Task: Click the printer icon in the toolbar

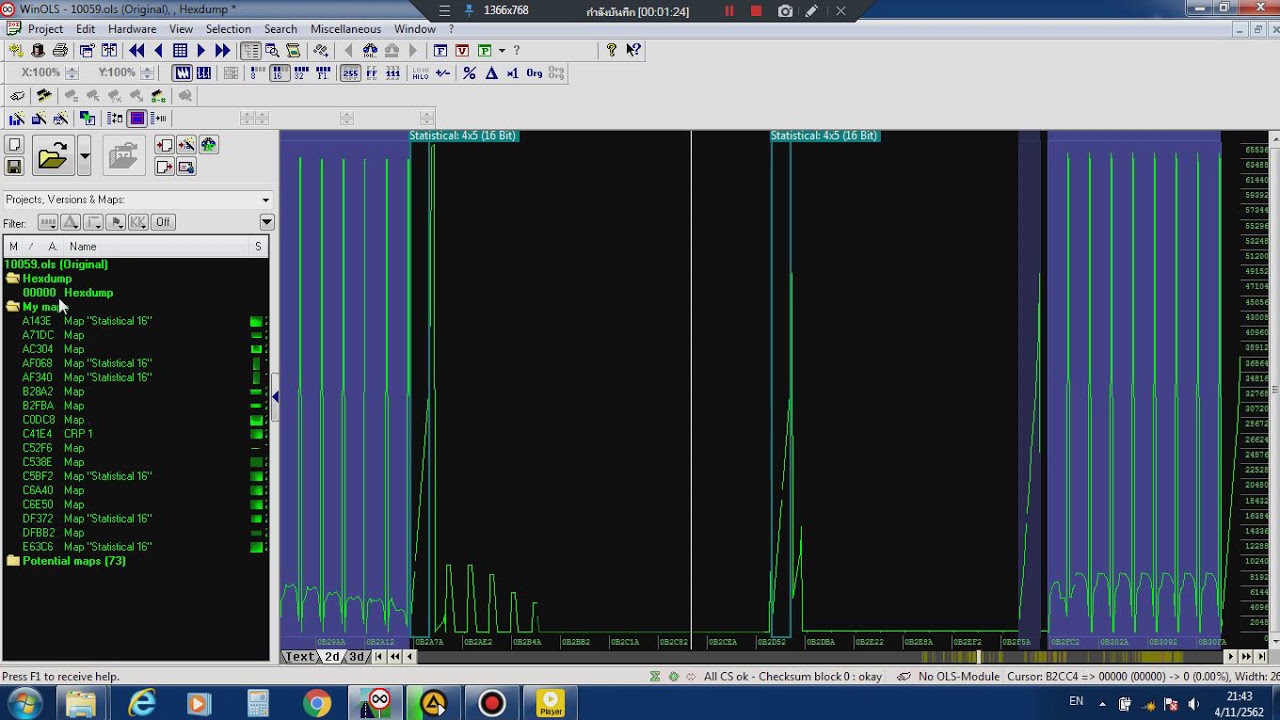Action: tap(60, 50)
